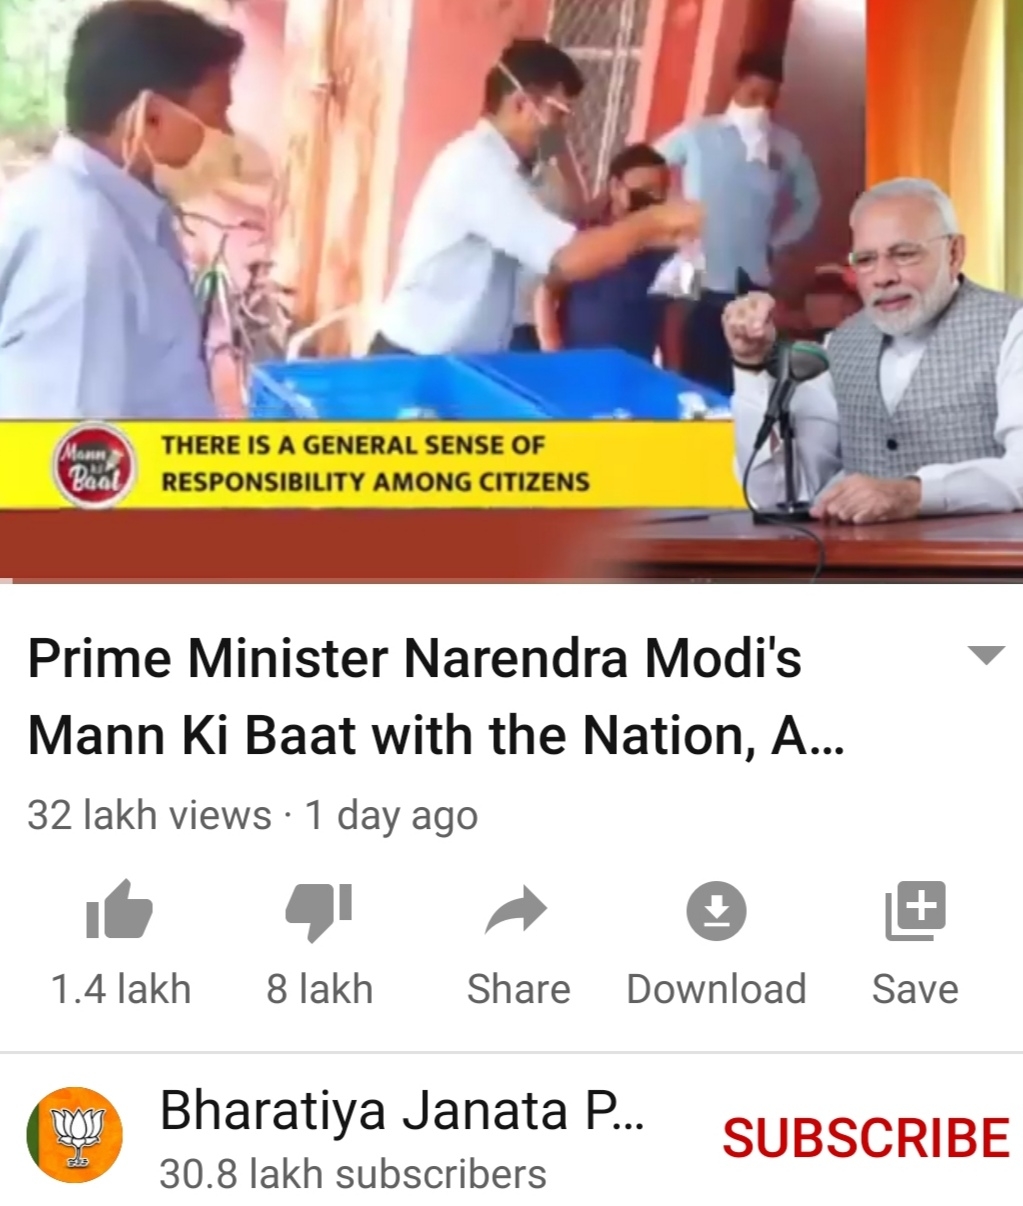This screenshot has height=1206, width=1023.
Task: Tap the Save to playlist icon
Action: 915,910
